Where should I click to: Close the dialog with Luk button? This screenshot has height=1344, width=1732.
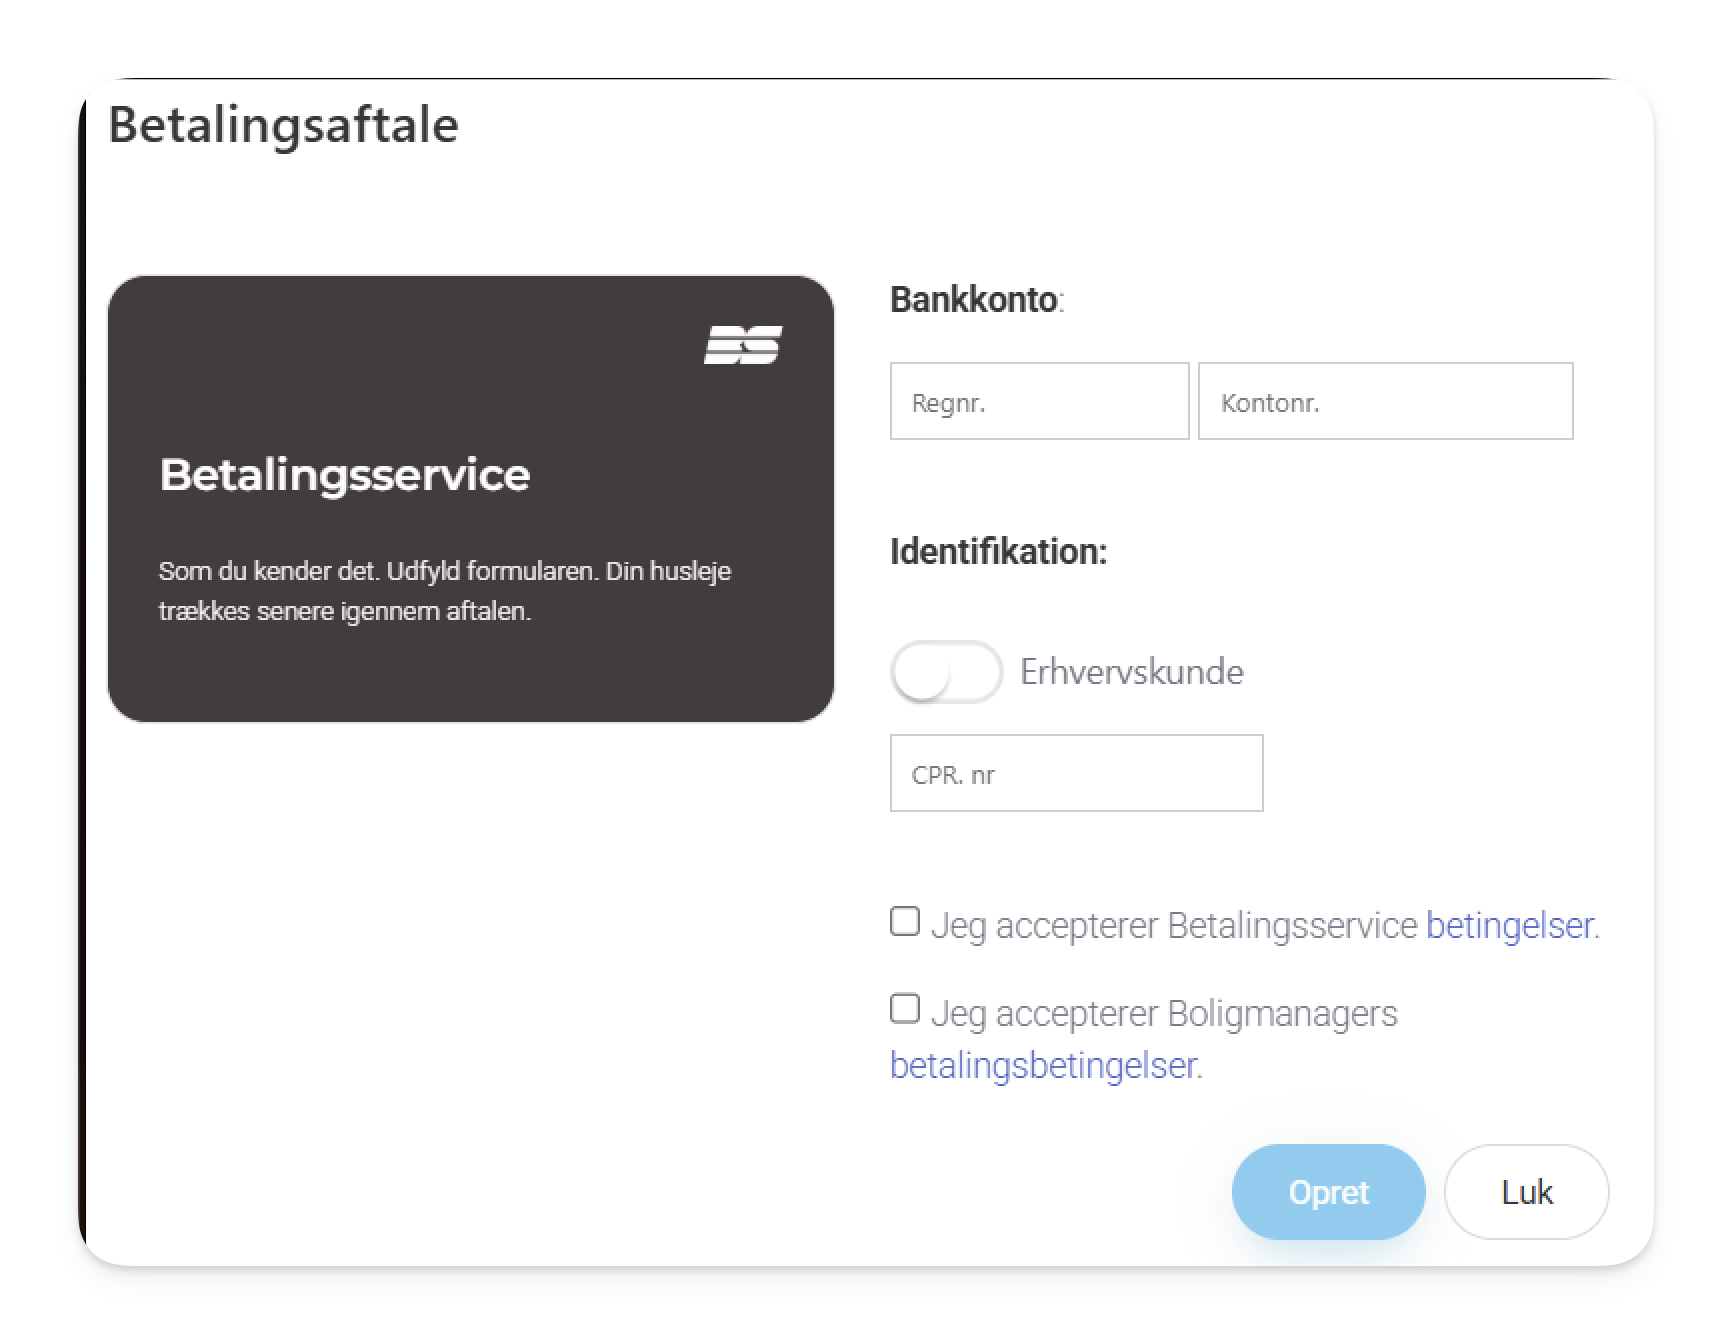[x=1526, y=1192]
